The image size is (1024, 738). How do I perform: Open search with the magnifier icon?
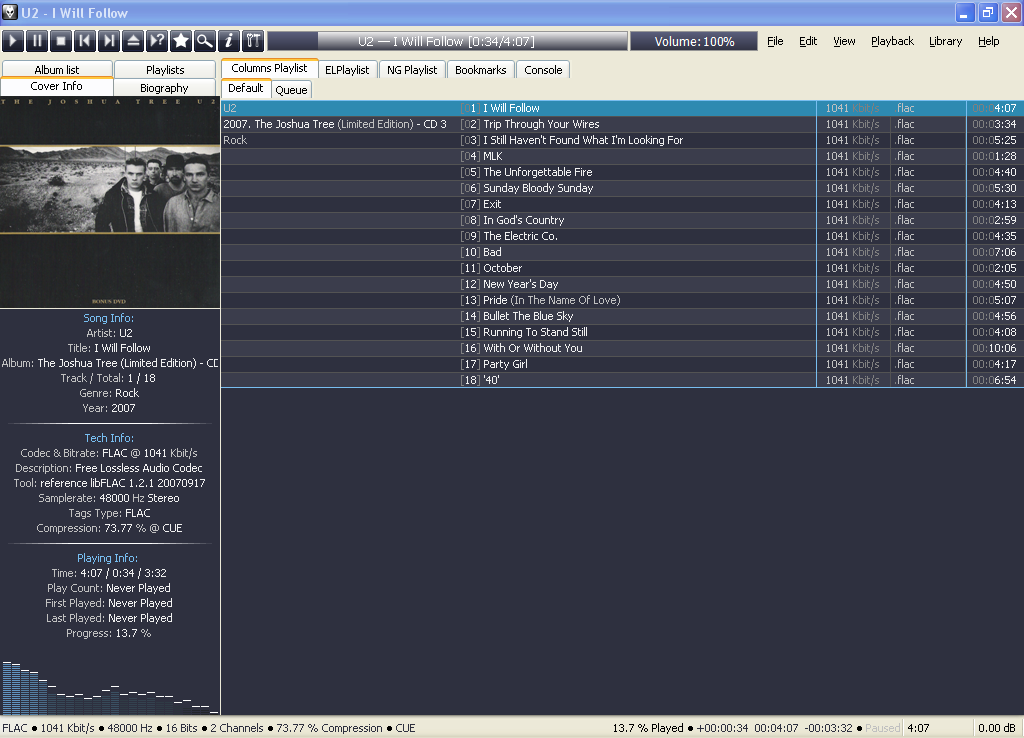205,41
